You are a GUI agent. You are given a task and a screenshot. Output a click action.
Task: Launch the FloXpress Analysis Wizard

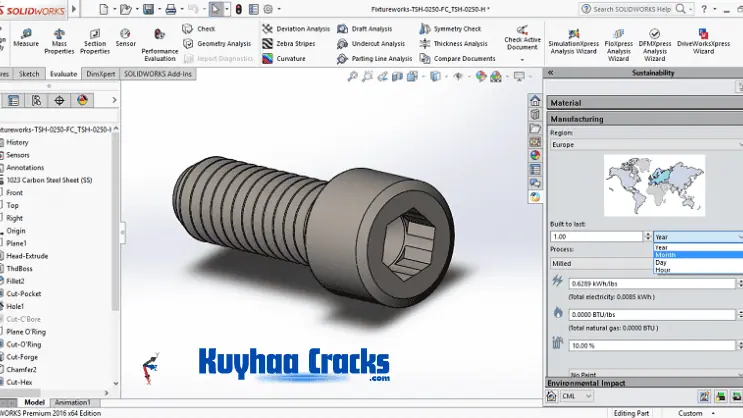pos(617,42)
